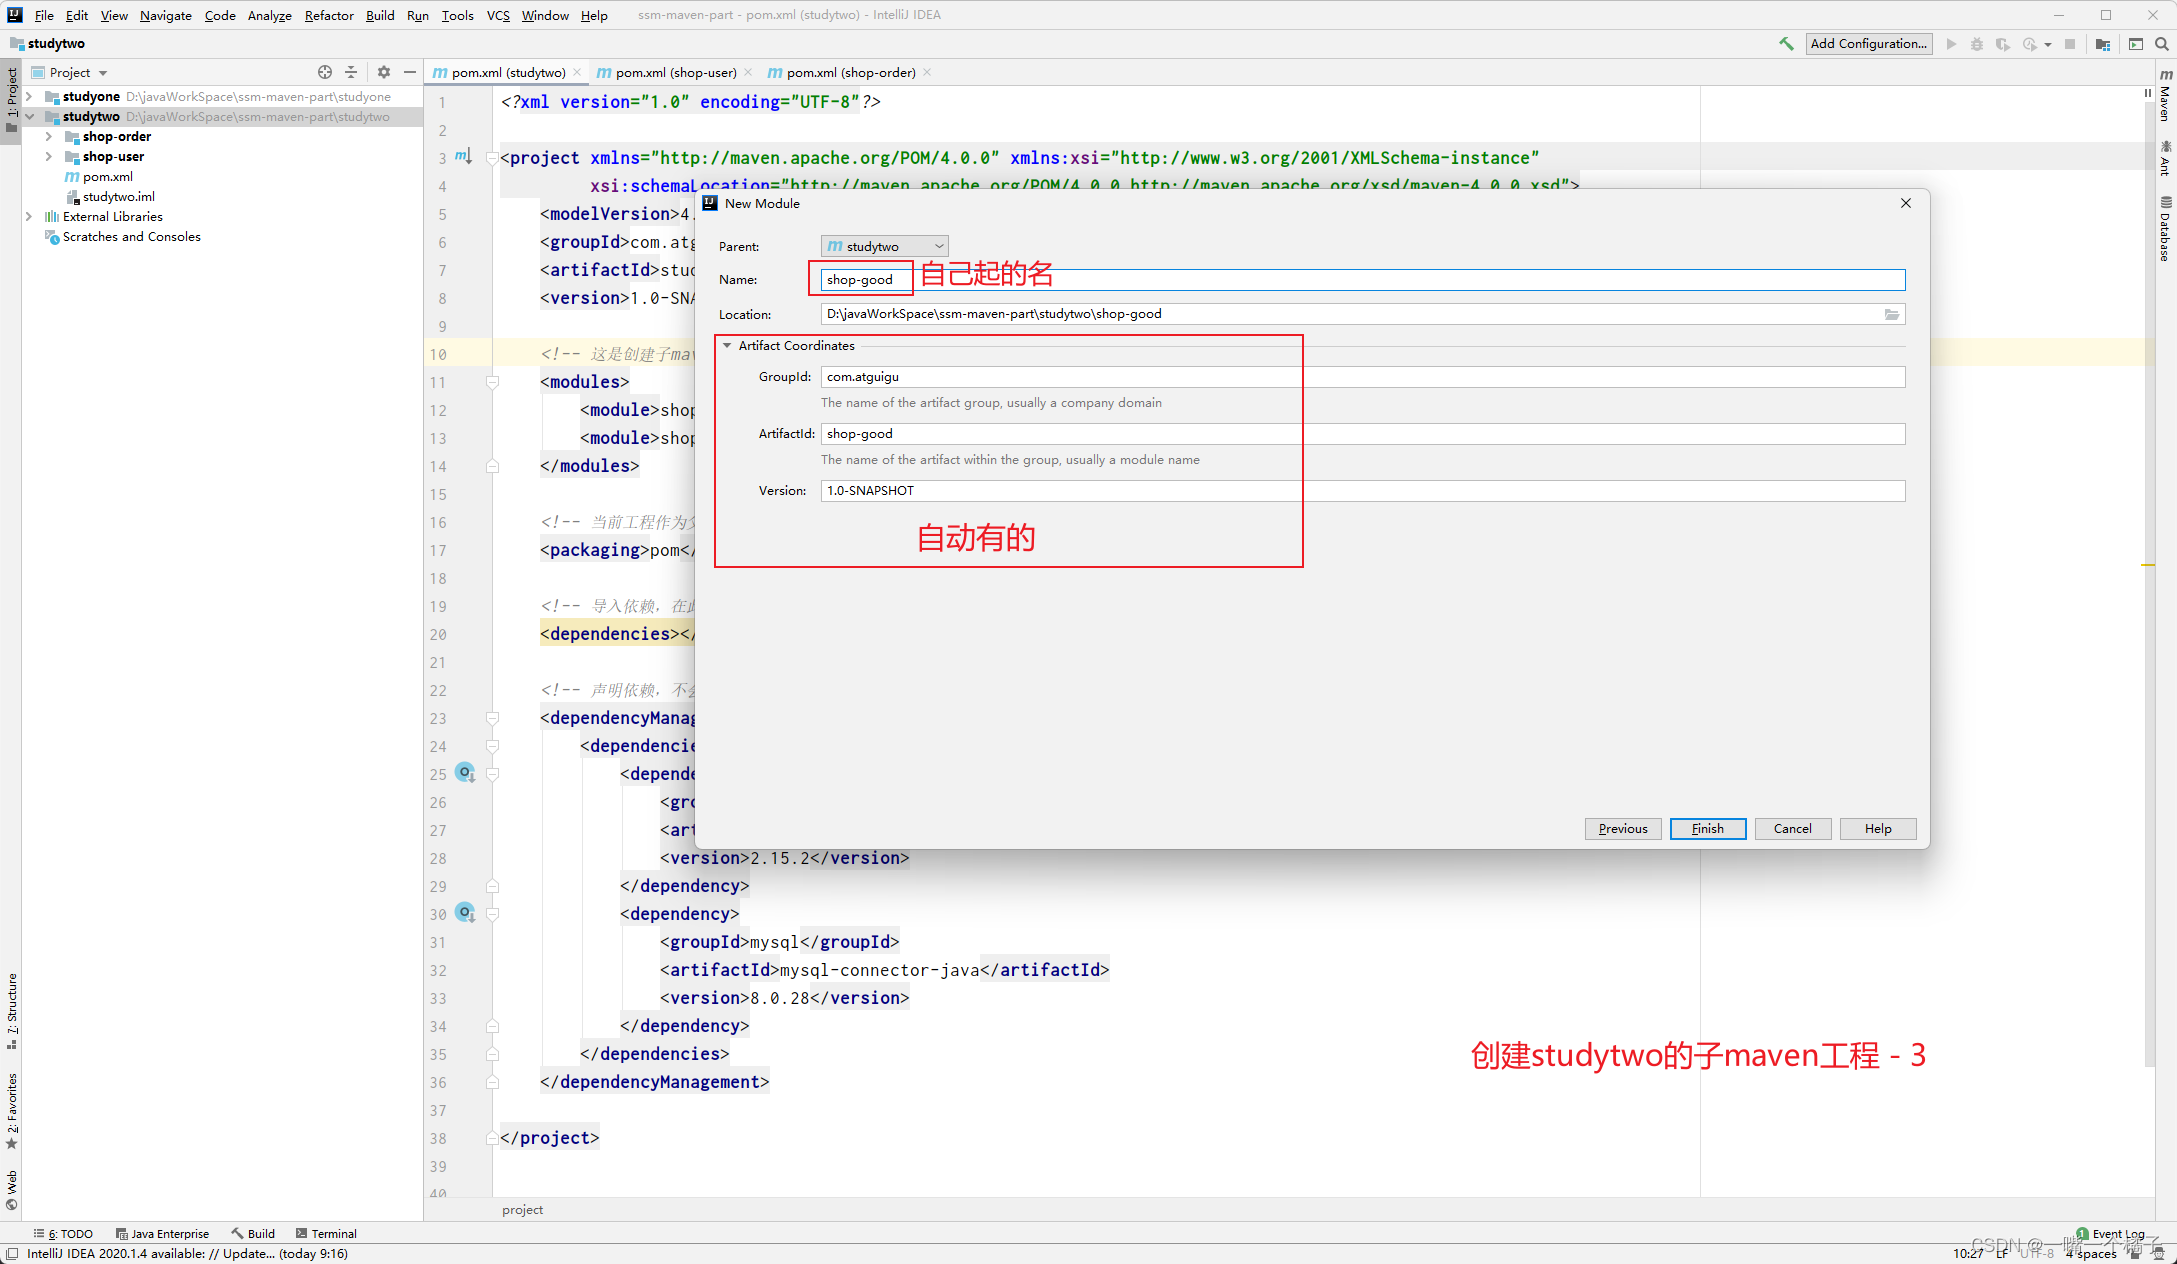
Task: Open the Favorites tool window on left sidebar
Action: point(12,1110)
